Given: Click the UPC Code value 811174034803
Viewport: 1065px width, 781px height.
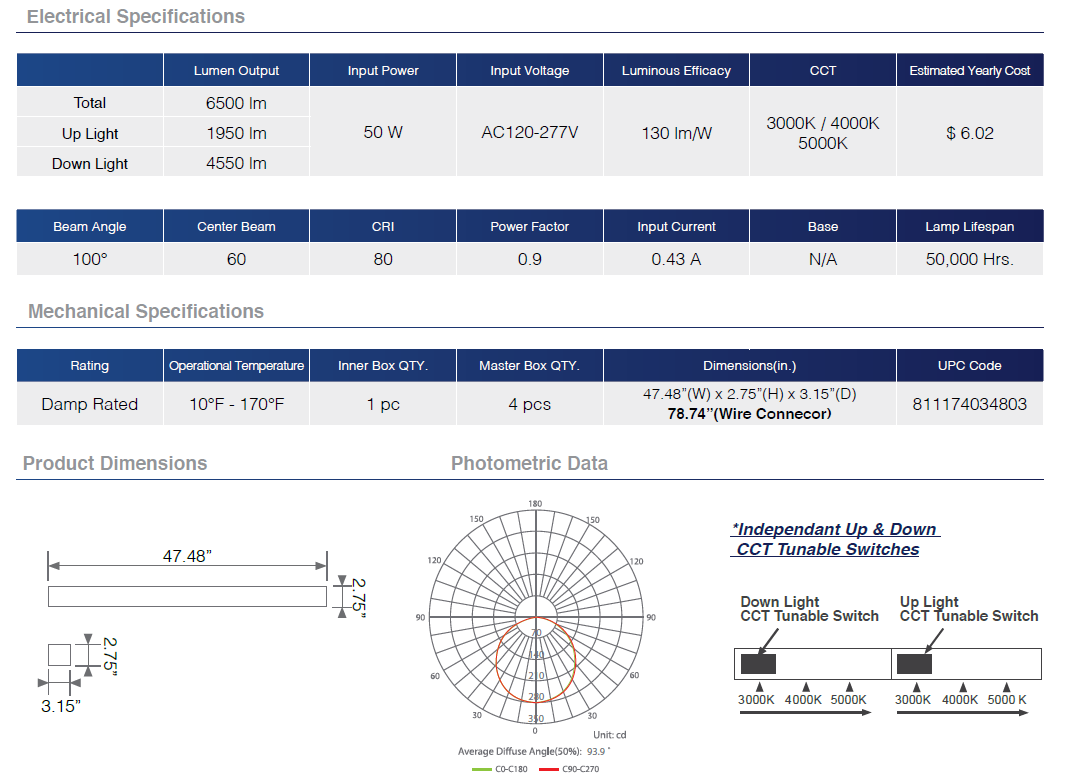Looking at the screenshot, I should 969,405.
